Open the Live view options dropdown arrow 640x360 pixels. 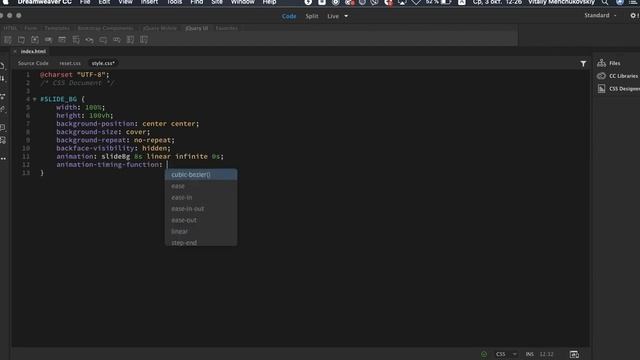346,16
